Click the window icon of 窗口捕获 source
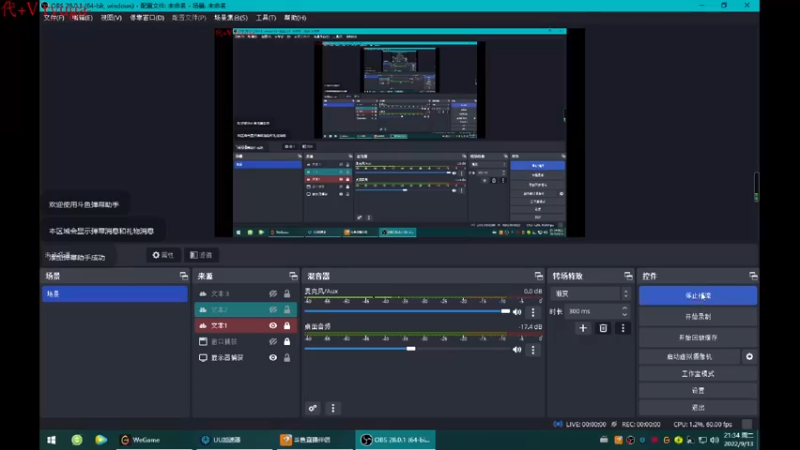This screenshot has width=800, height=450. (203, 341)
